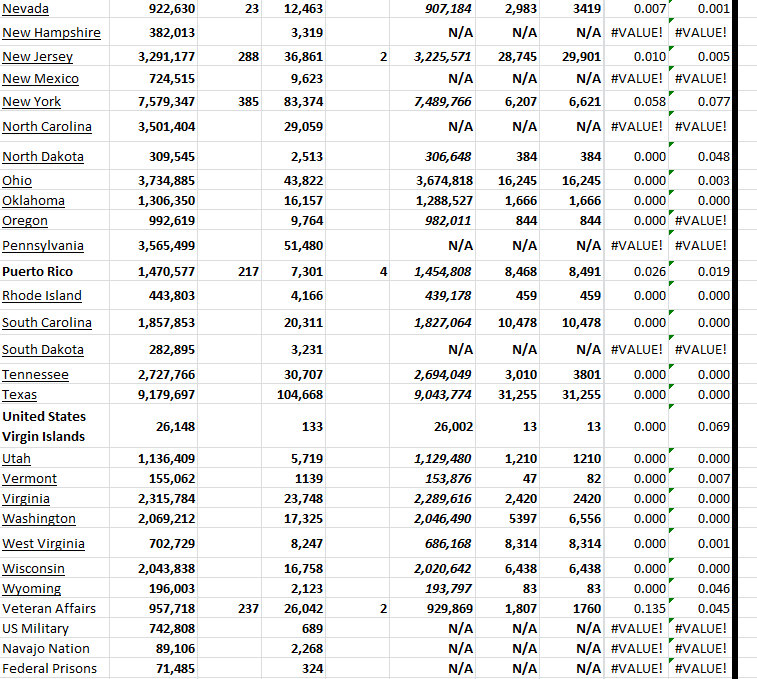Open the Wyoming link
This screenshot has width=757, height=679.
point(32,588)
